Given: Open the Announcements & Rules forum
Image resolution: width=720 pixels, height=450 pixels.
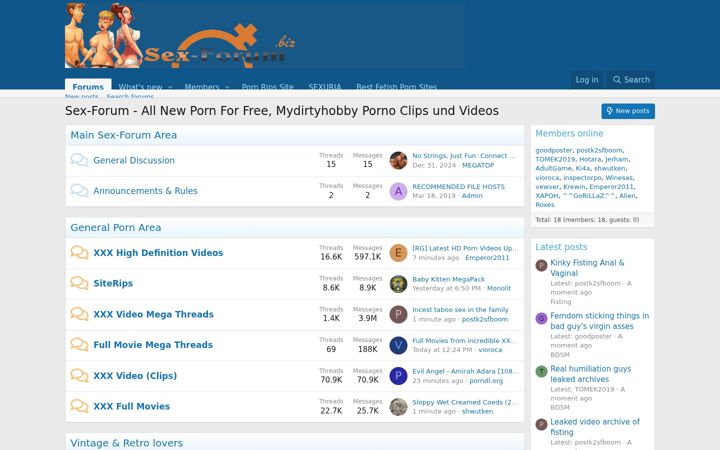Looking at the screenshot, I should 145,191.
